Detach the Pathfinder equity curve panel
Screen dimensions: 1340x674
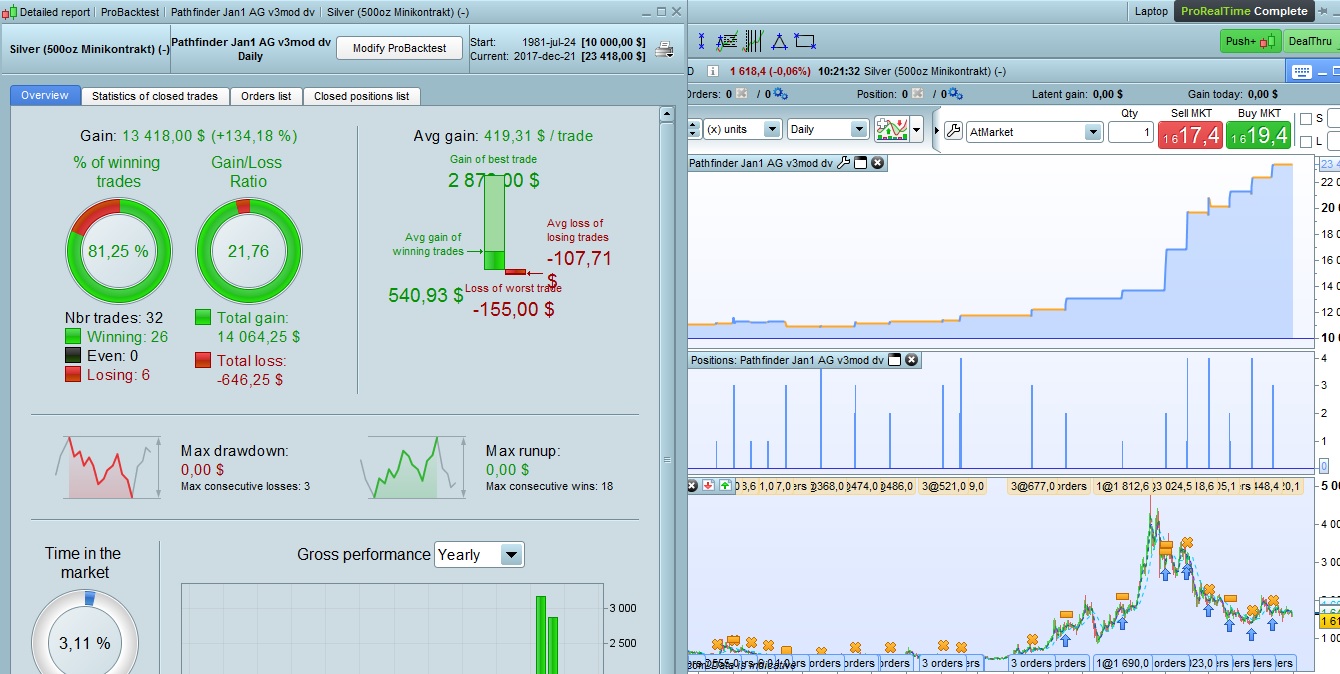pyautogui.click(x=860, y=163)
